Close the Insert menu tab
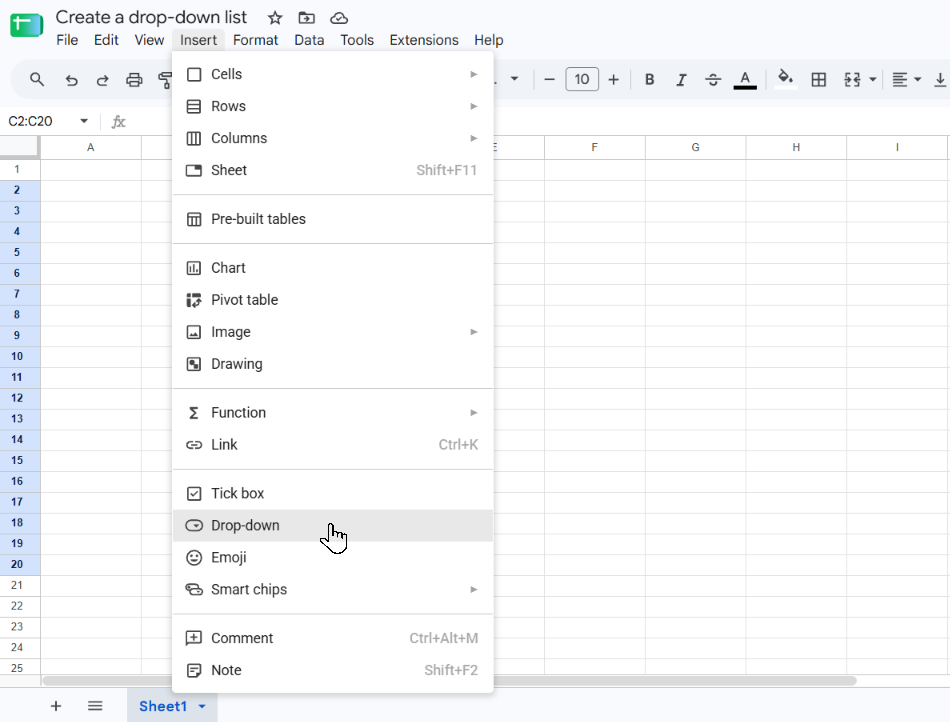950x722 pixels. 198,40
